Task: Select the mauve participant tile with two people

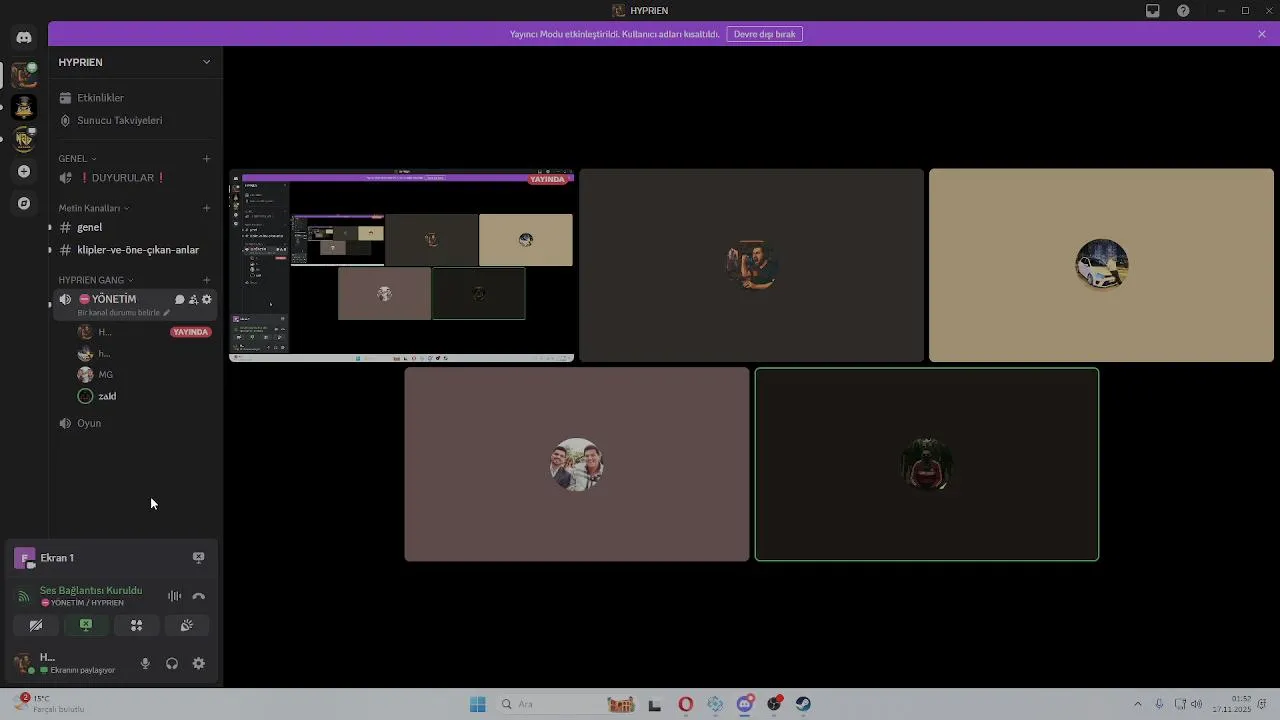Action: tap(577, 464)
